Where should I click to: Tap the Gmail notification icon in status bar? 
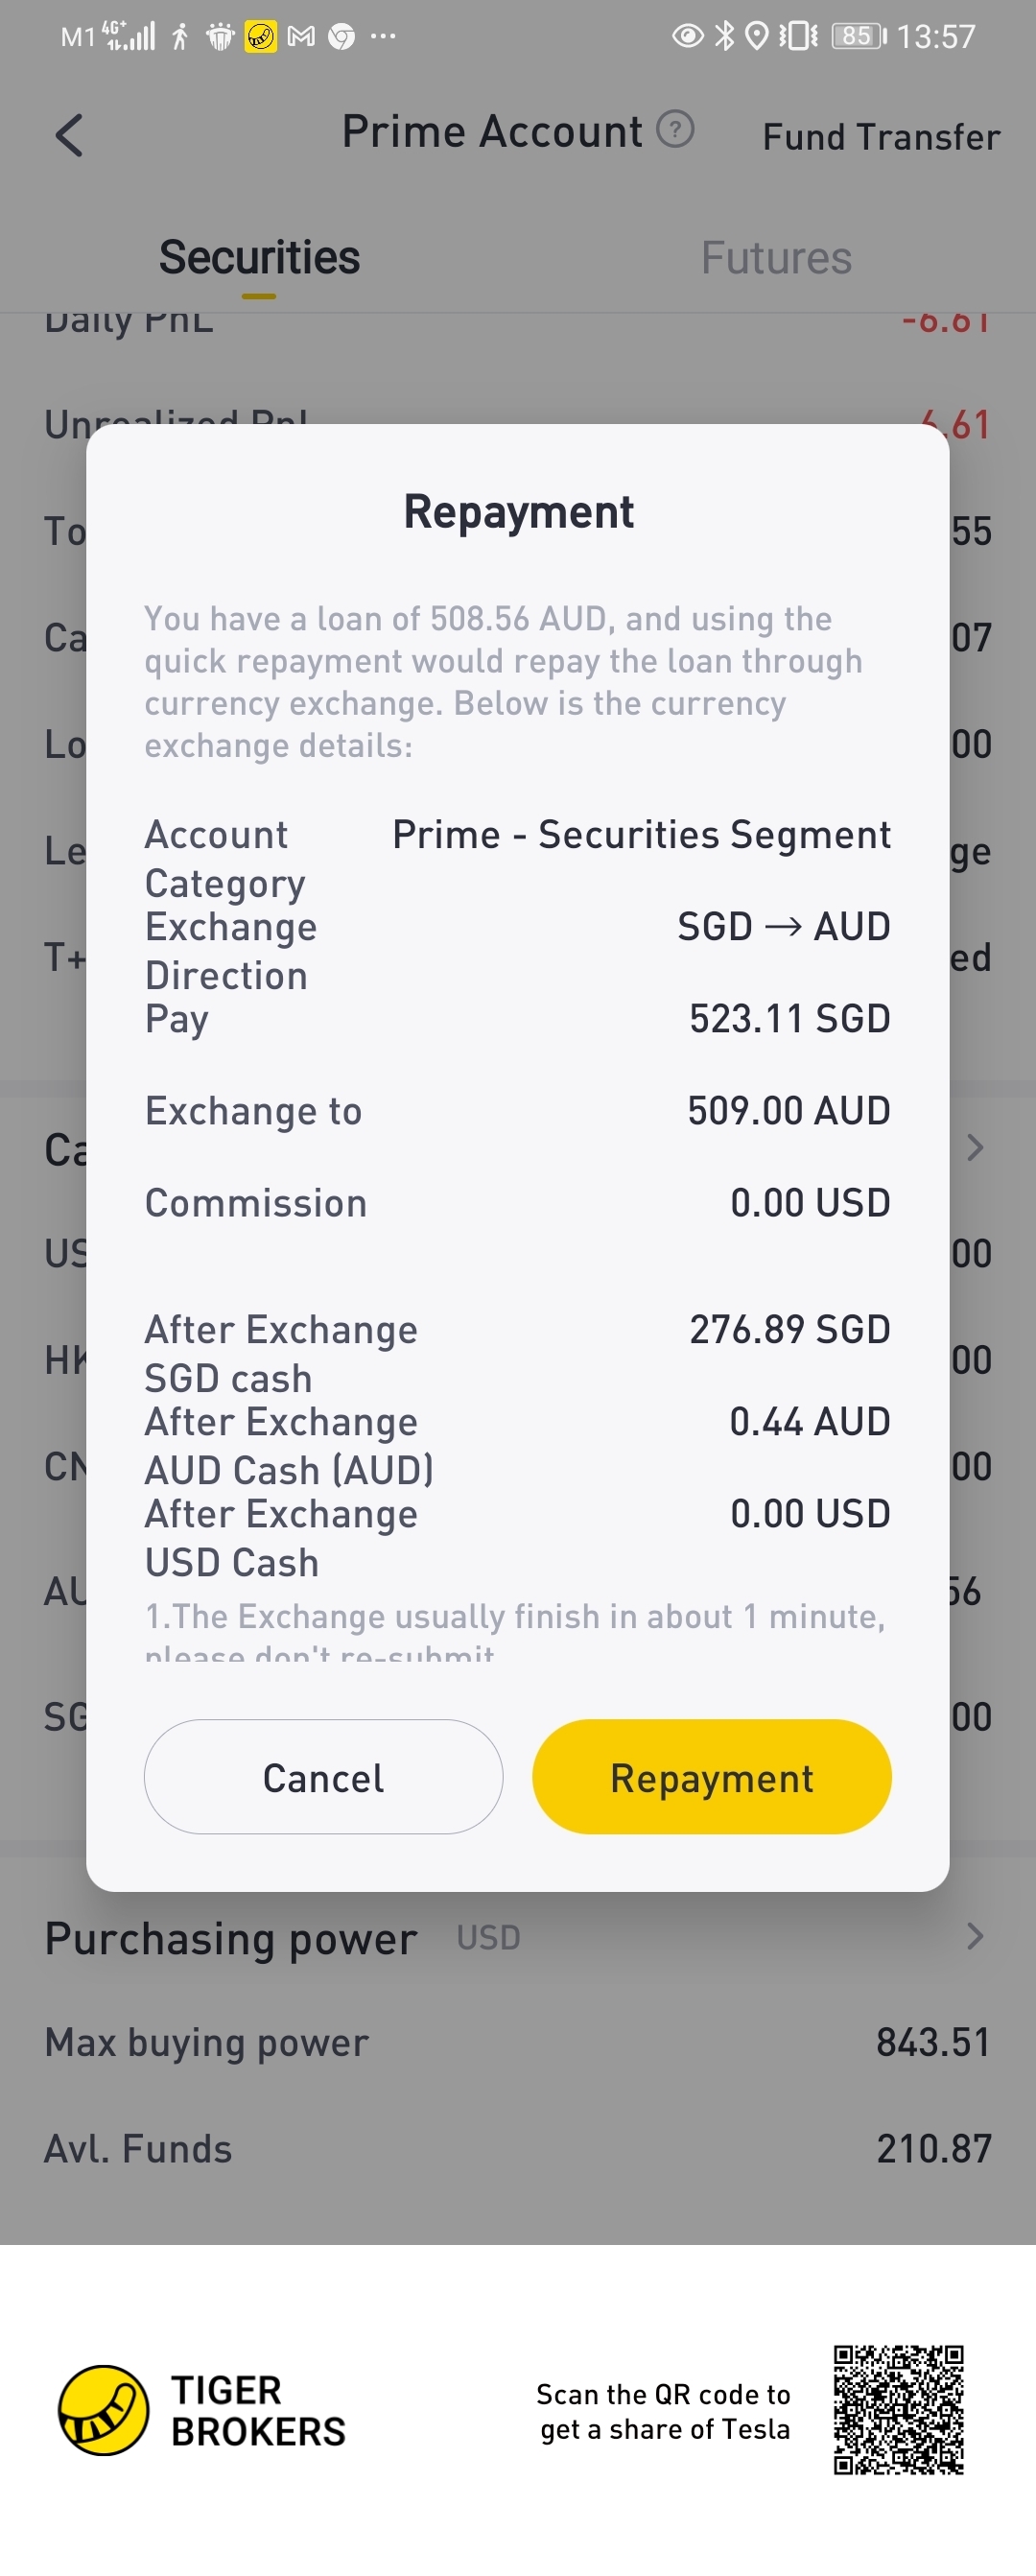coord(301,37)
